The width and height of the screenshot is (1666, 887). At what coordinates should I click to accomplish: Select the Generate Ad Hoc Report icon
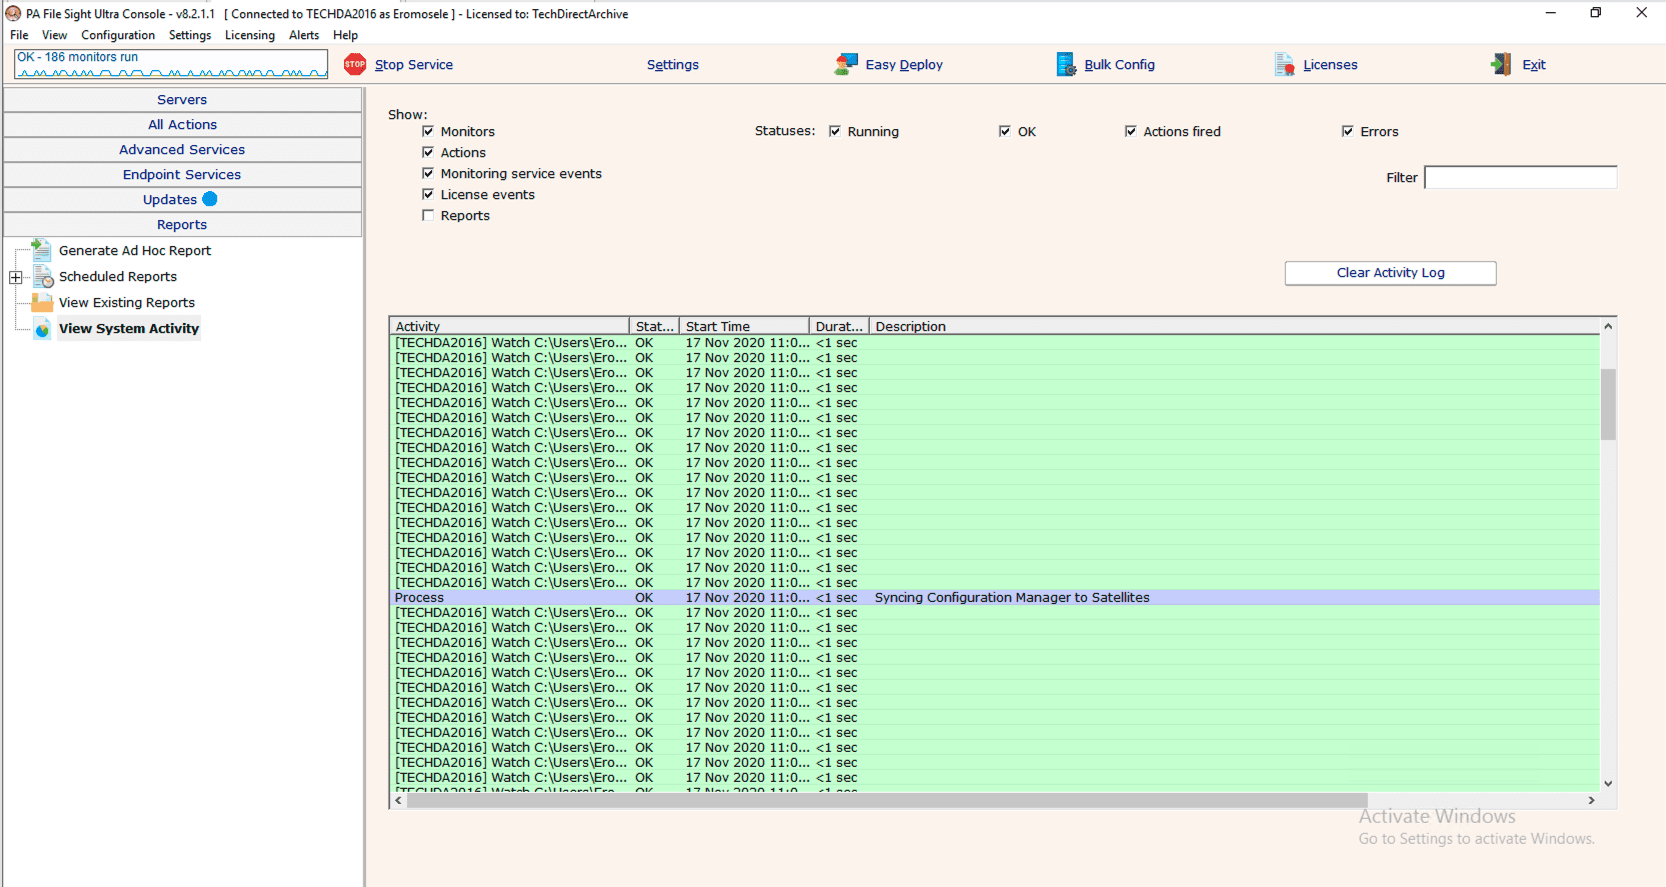(42, 250)
